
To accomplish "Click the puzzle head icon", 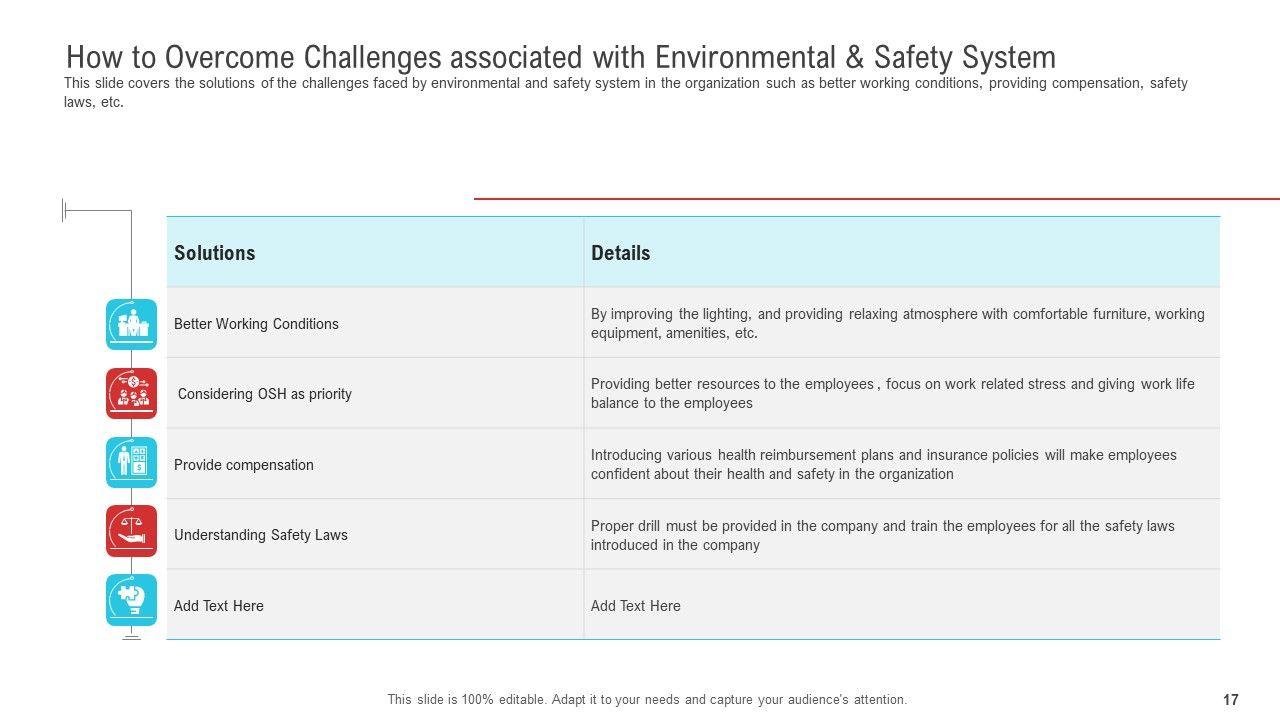I will (x=132, y=600).
